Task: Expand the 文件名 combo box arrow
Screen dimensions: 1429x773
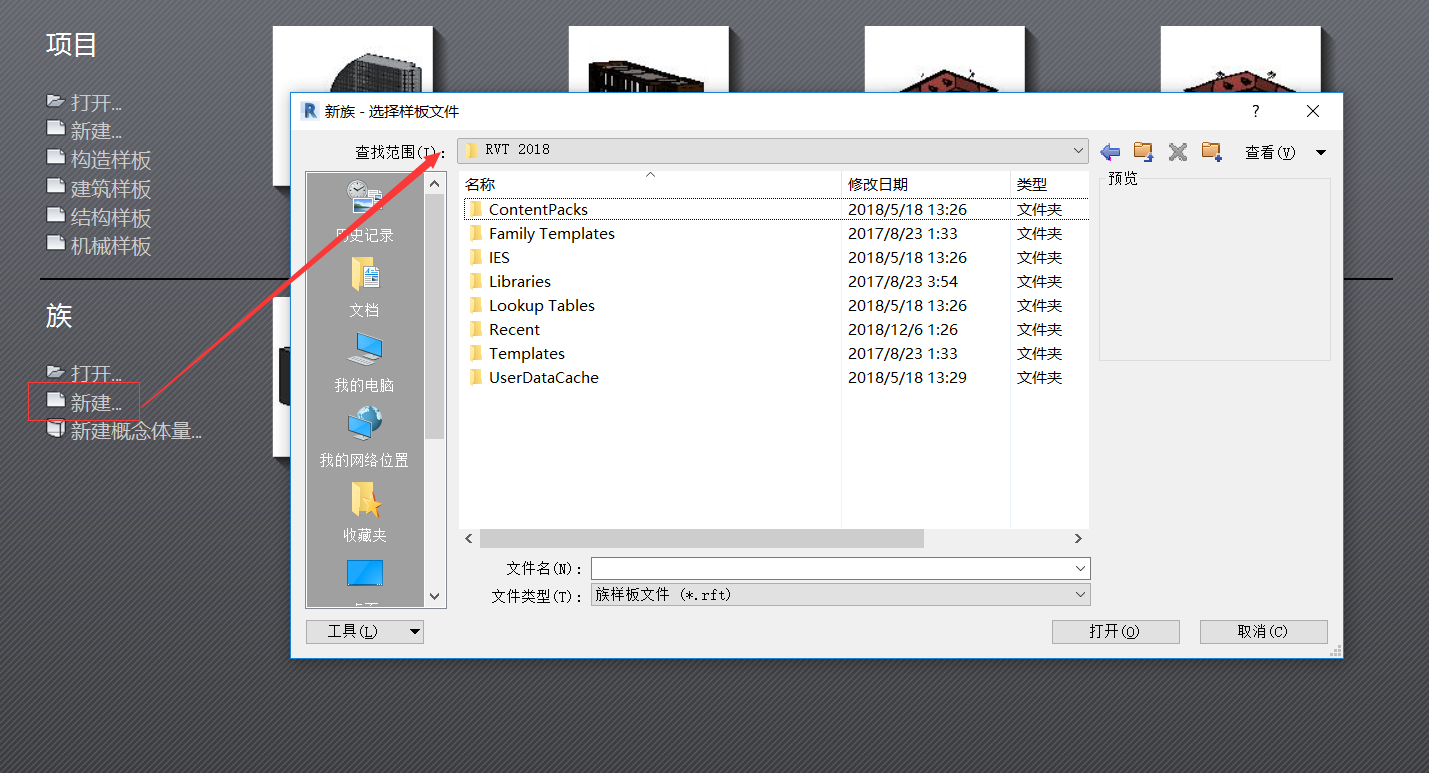Action: pos(1080,568)
